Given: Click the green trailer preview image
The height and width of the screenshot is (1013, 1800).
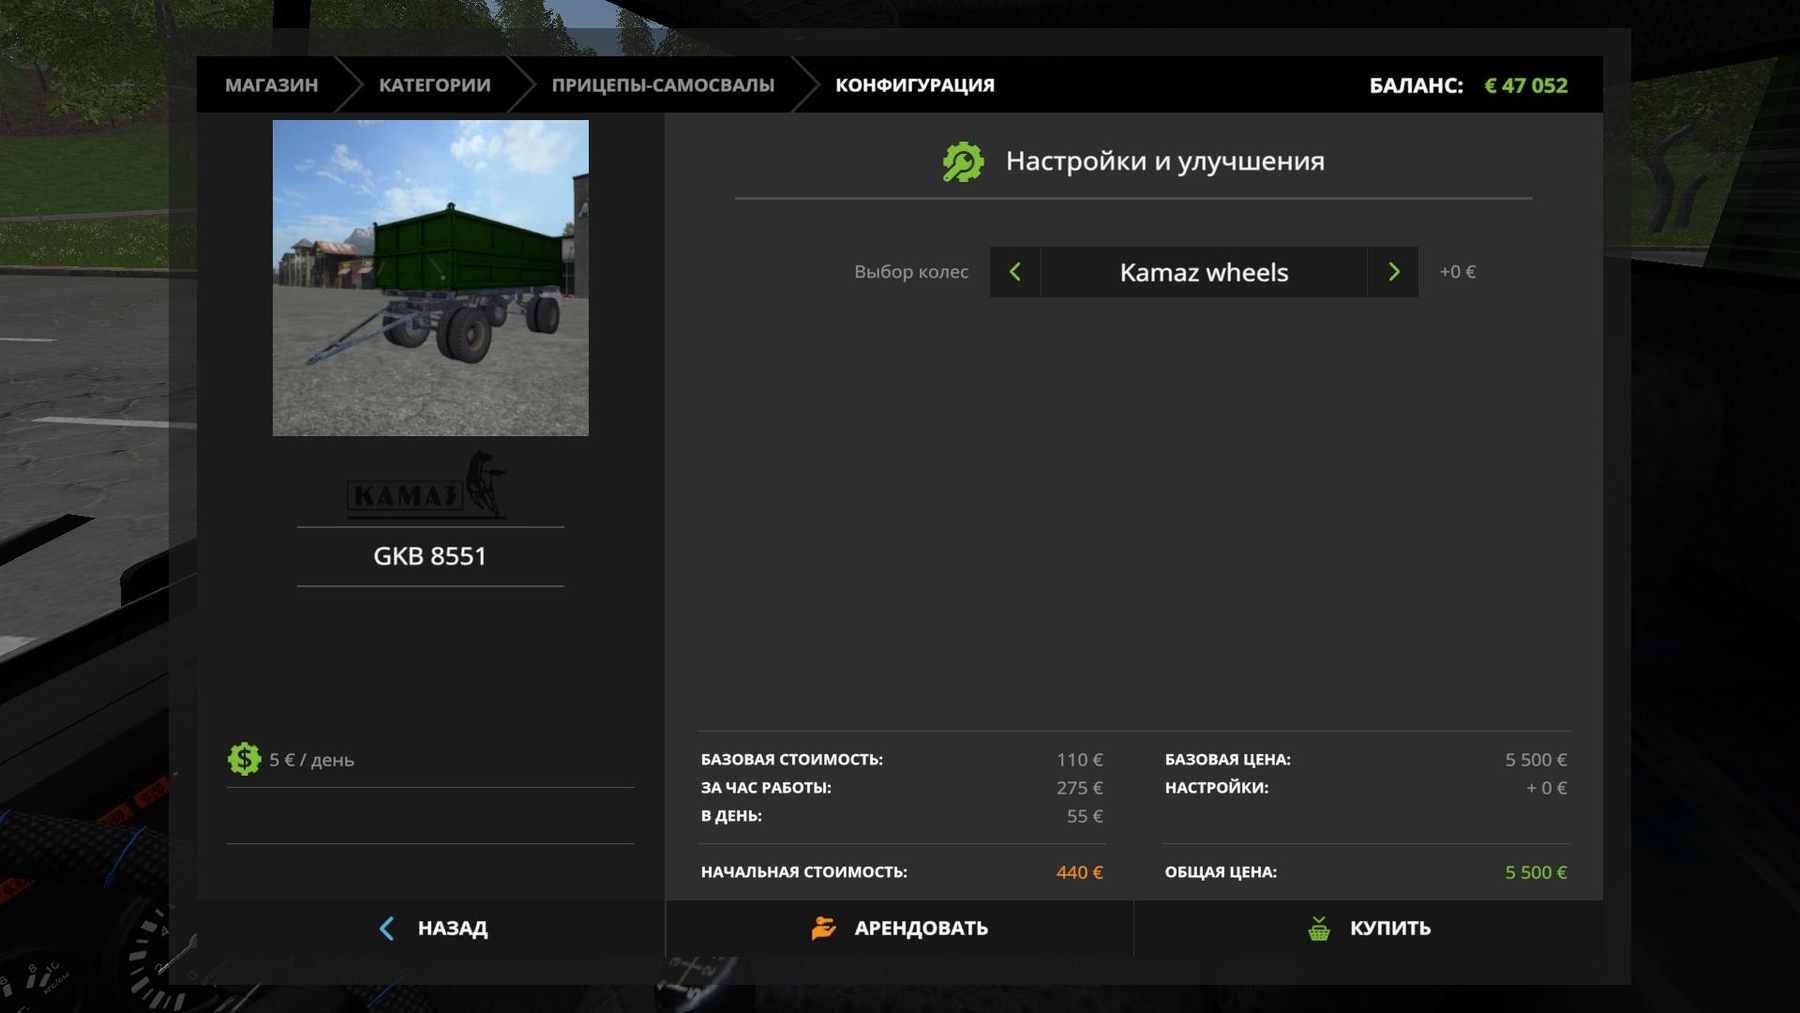Looking at the screenshot, I should pos(430,278).
